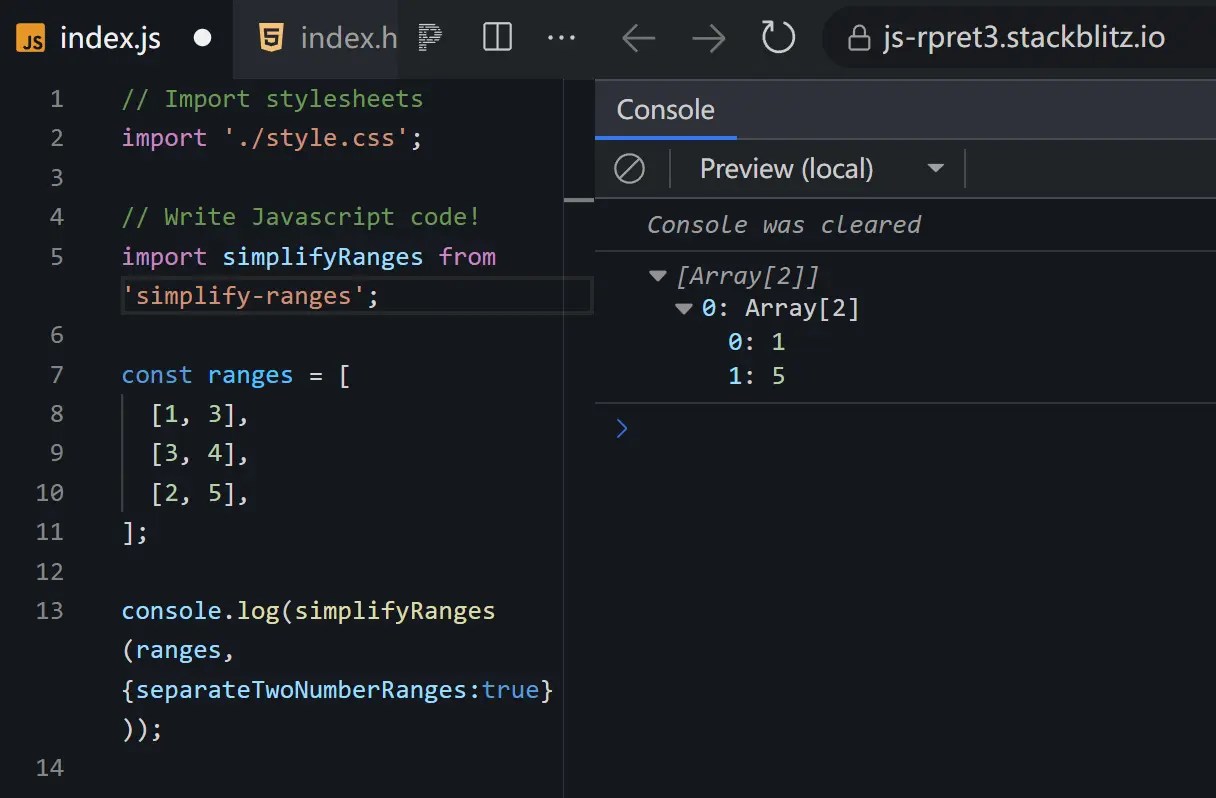Select the Console tab
Viewport: 1216px width, 798px height.
665,110
